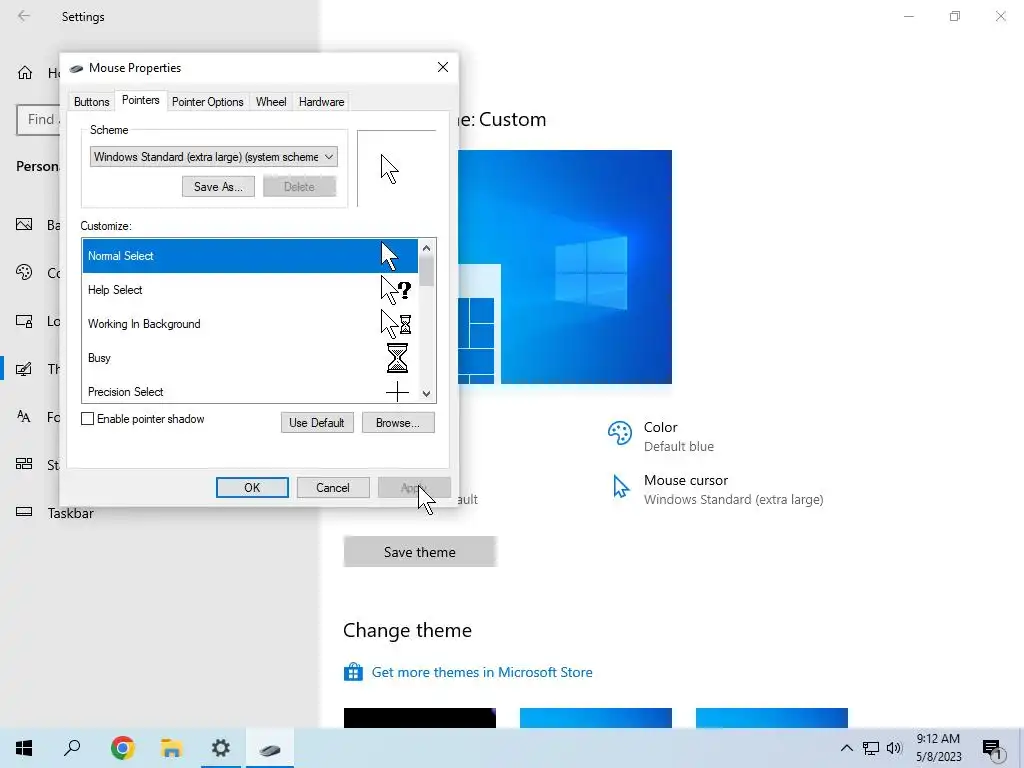Image resolution: width=1024 pixels, height=768 pixels.
Task: Select Normal Select pointer row
Action: (x=250, y=256)
